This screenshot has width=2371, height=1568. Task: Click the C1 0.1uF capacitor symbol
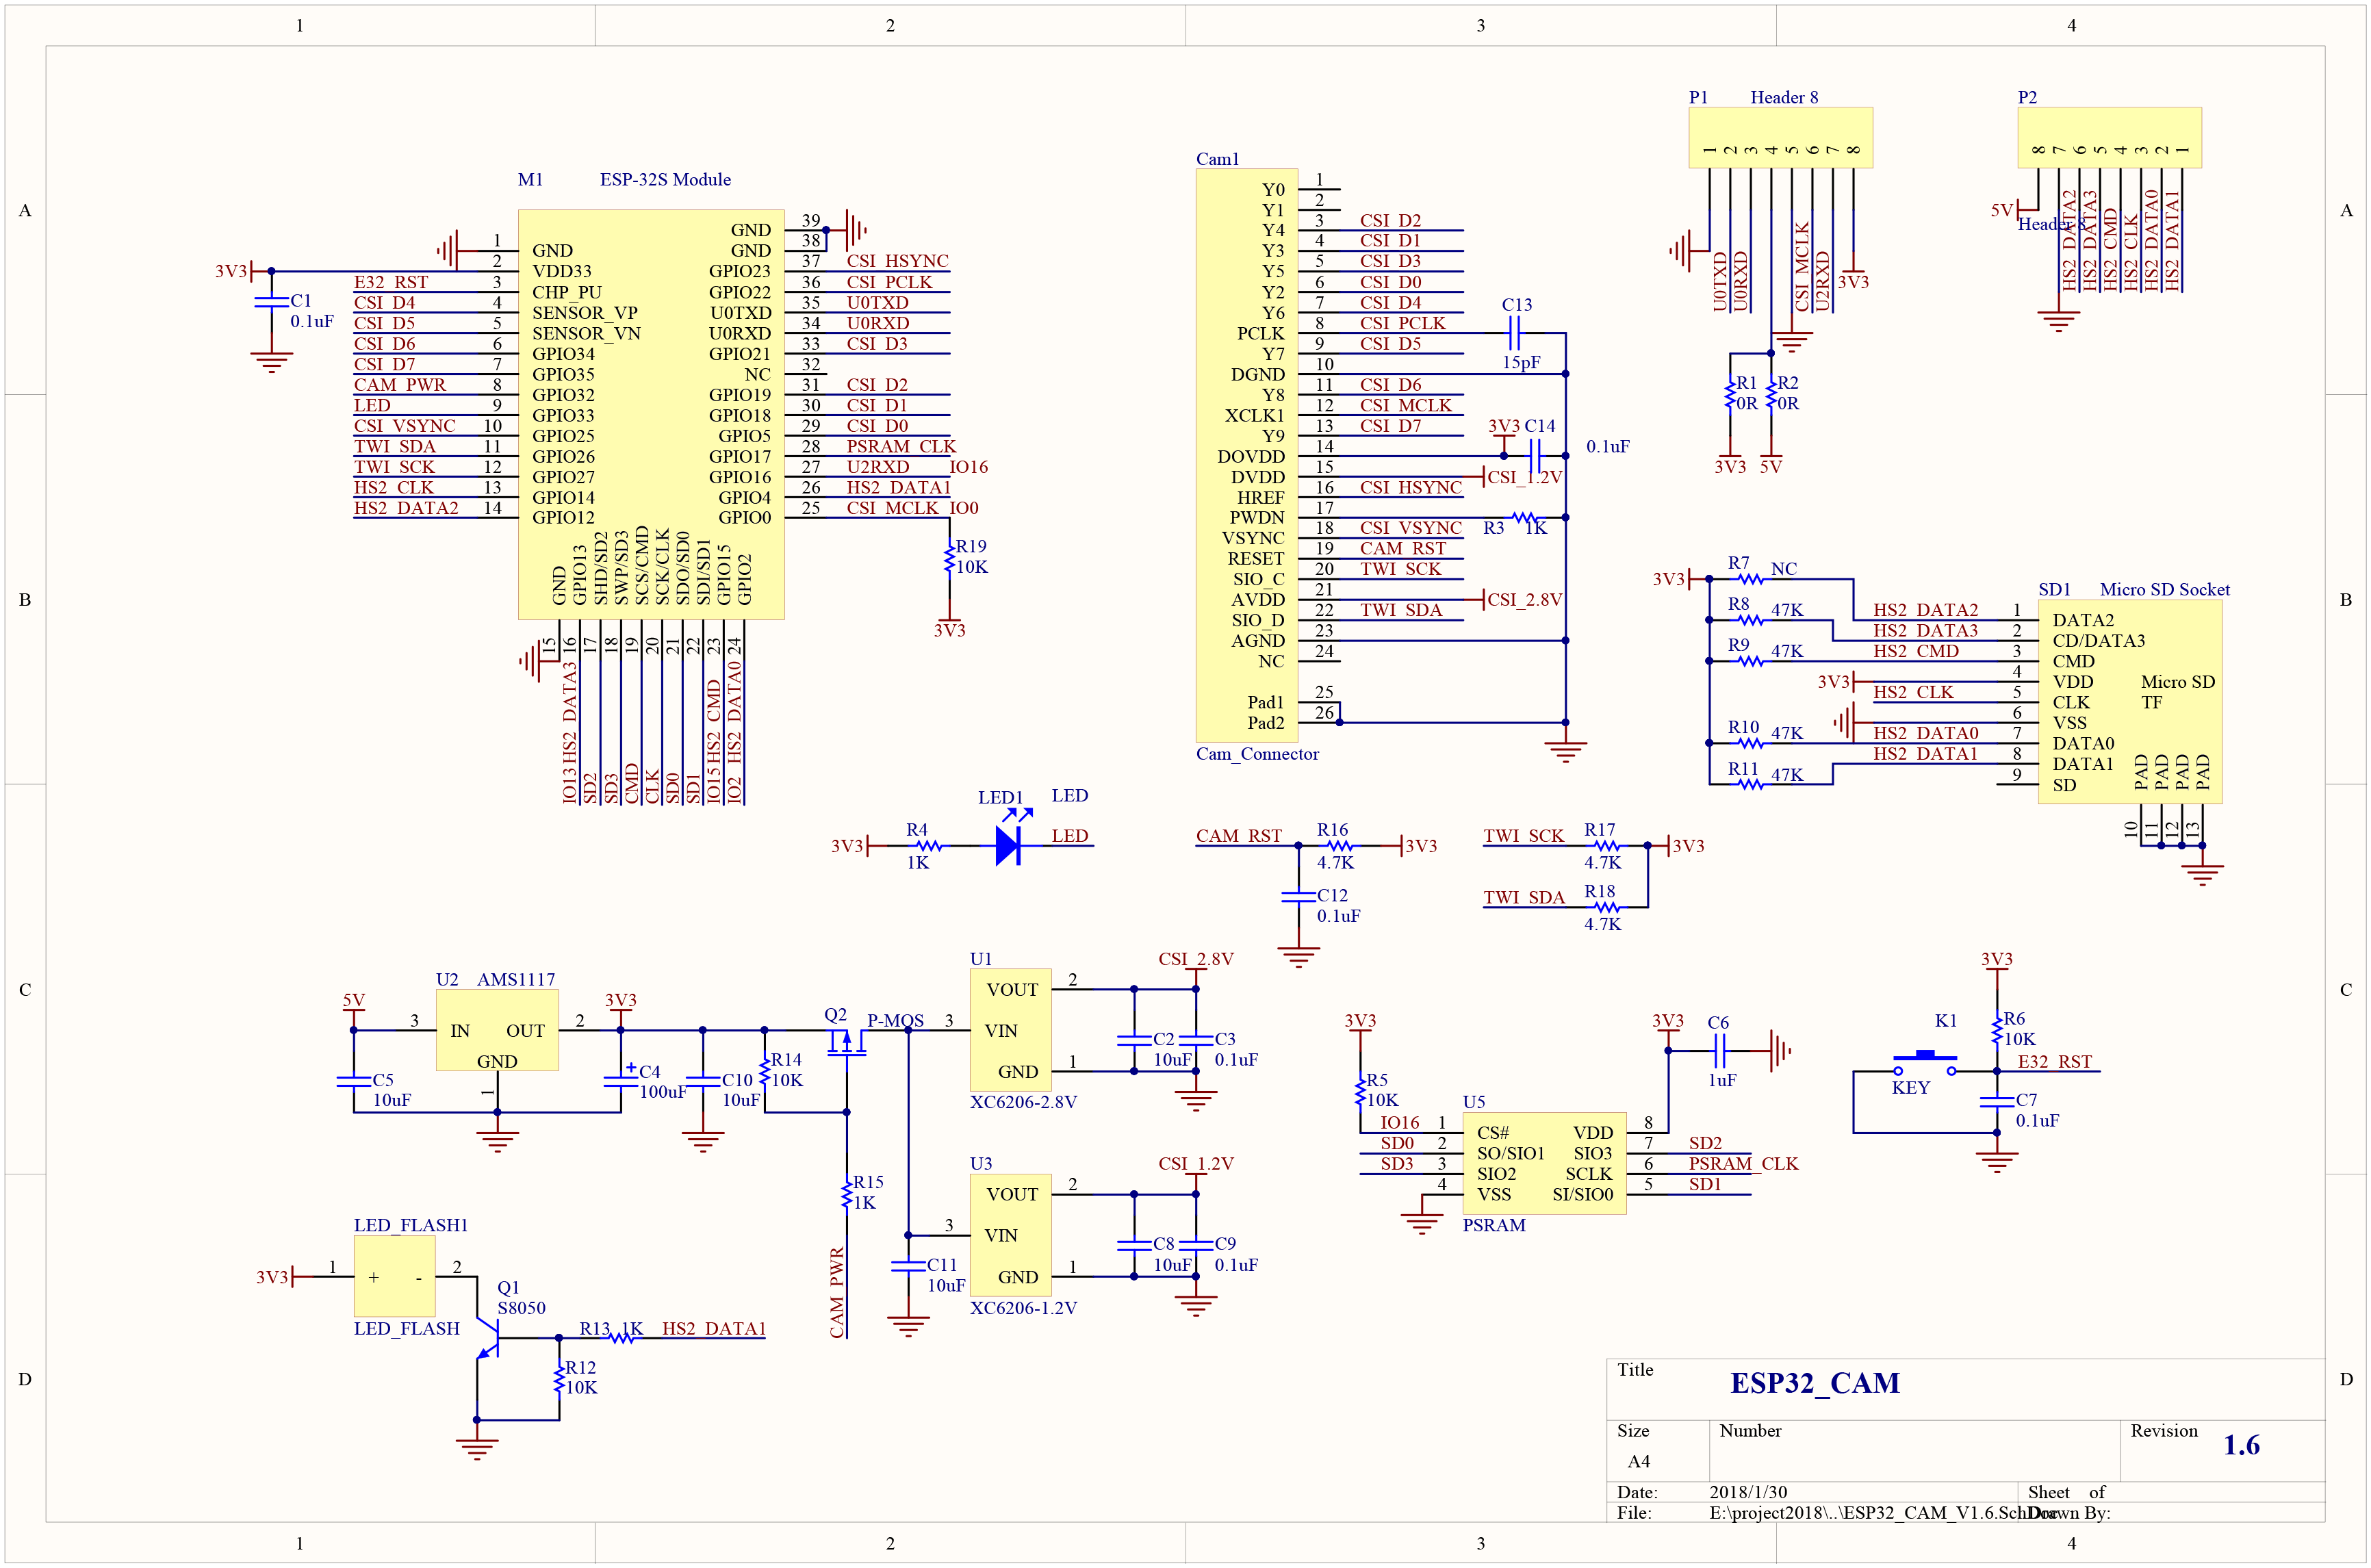point(271,301)
